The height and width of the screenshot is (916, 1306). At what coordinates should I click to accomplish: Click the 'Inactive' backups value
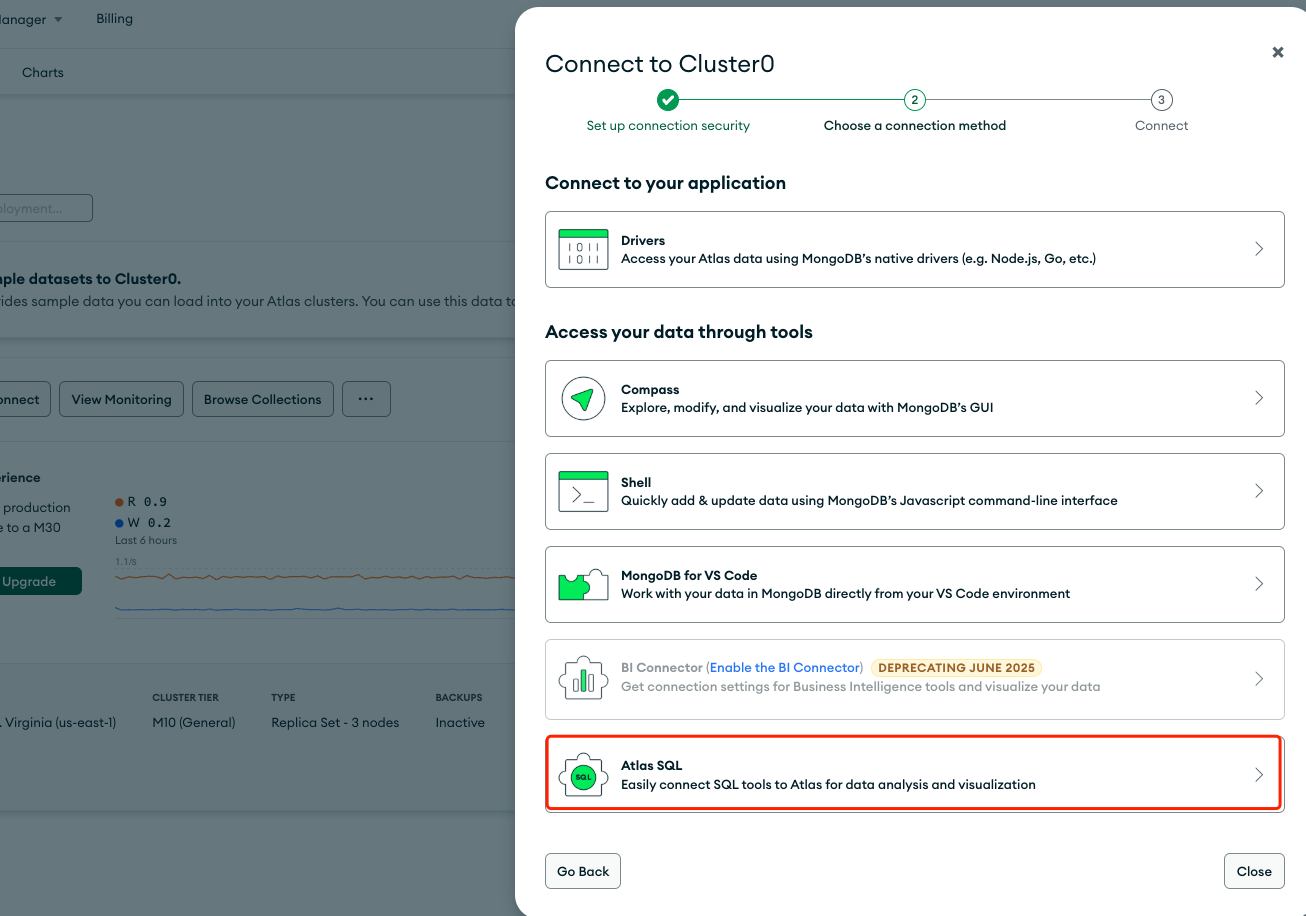(460, 722)
